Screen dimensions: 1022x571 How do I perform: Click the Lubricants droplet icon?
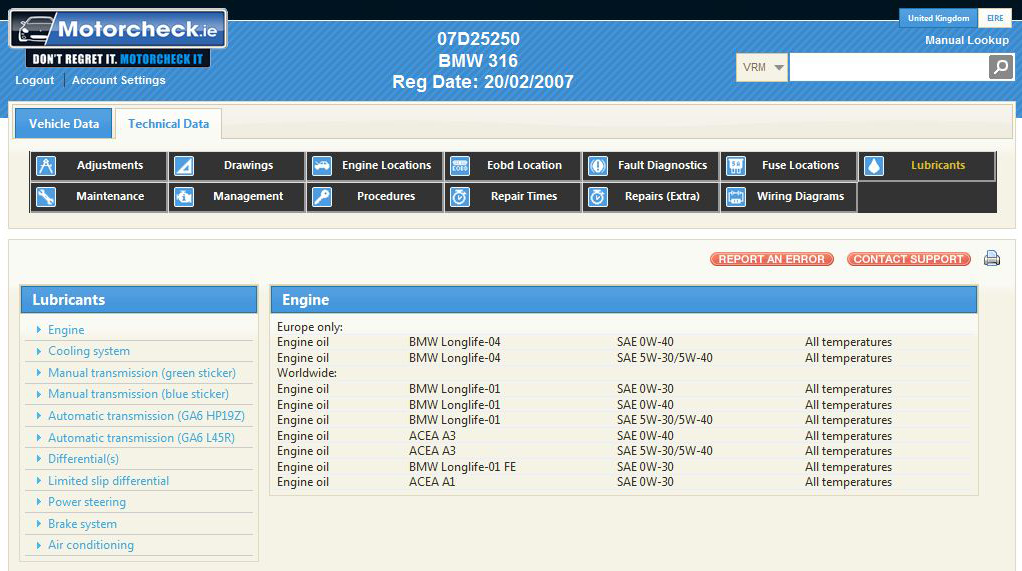[874, 166]
